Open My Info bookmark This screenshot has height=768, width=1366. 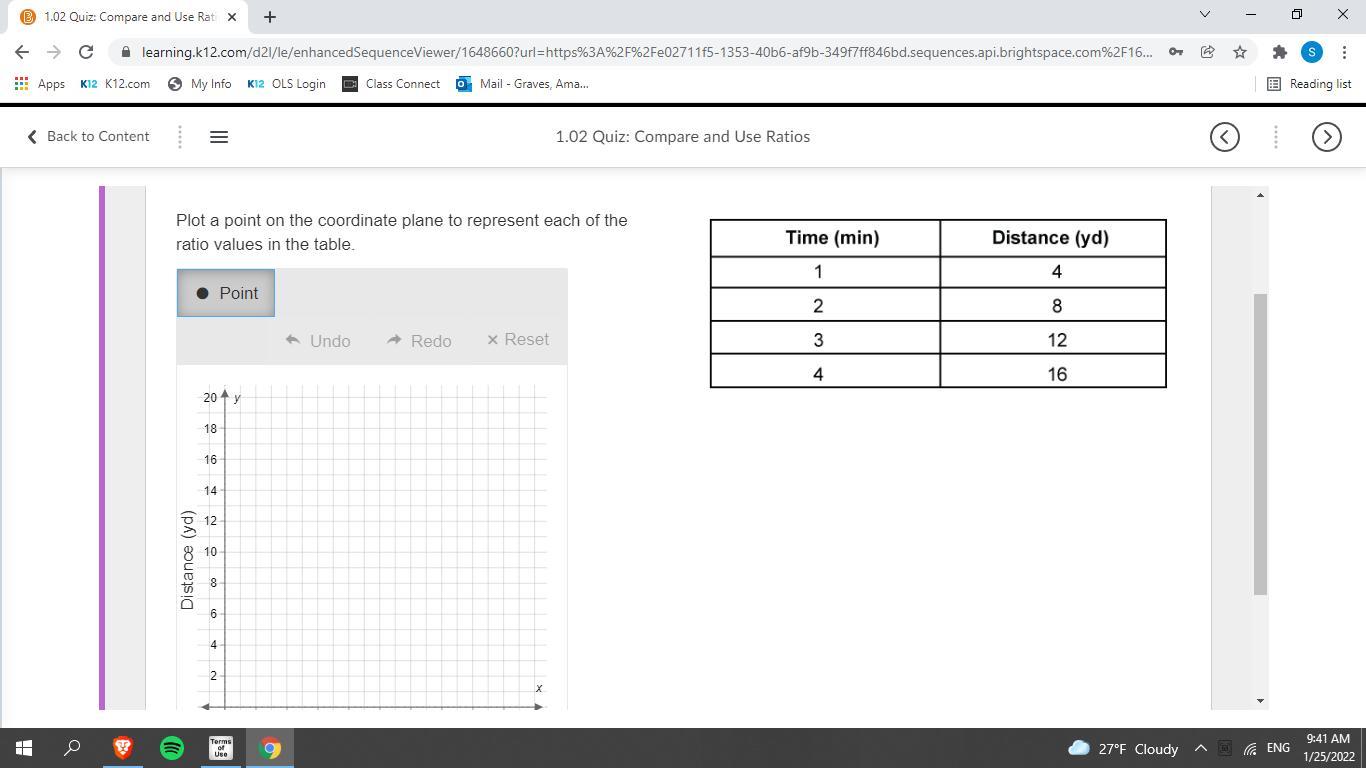click(199, 84)
